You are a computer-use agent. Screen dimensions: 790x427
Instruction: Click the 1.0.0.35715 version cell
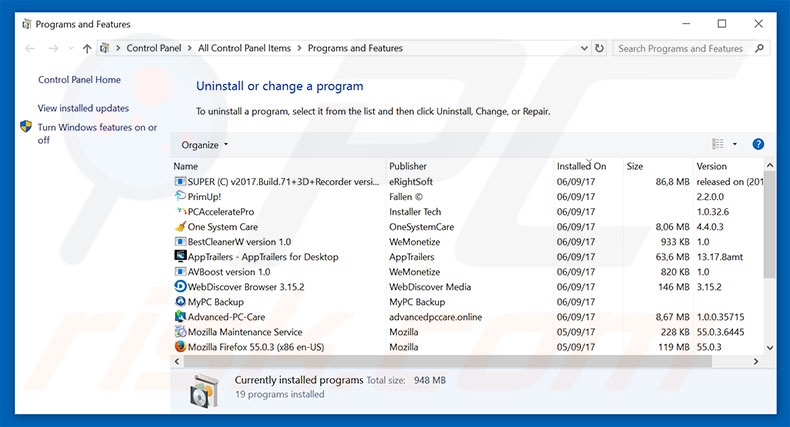(720, 317)
